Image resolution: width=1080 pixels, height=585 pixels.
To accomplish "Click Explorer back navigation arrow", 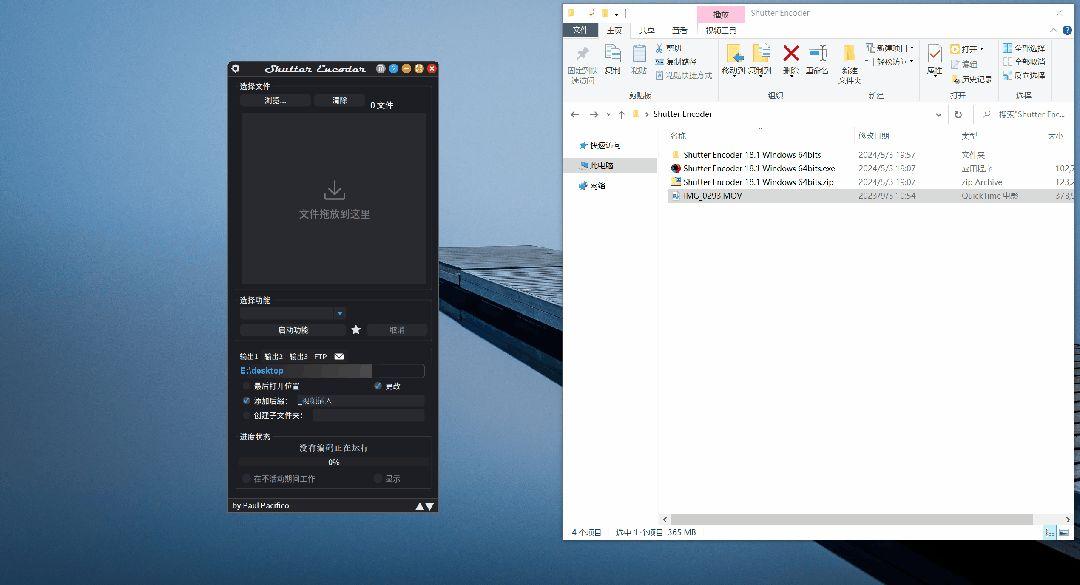I will [575, 114].
